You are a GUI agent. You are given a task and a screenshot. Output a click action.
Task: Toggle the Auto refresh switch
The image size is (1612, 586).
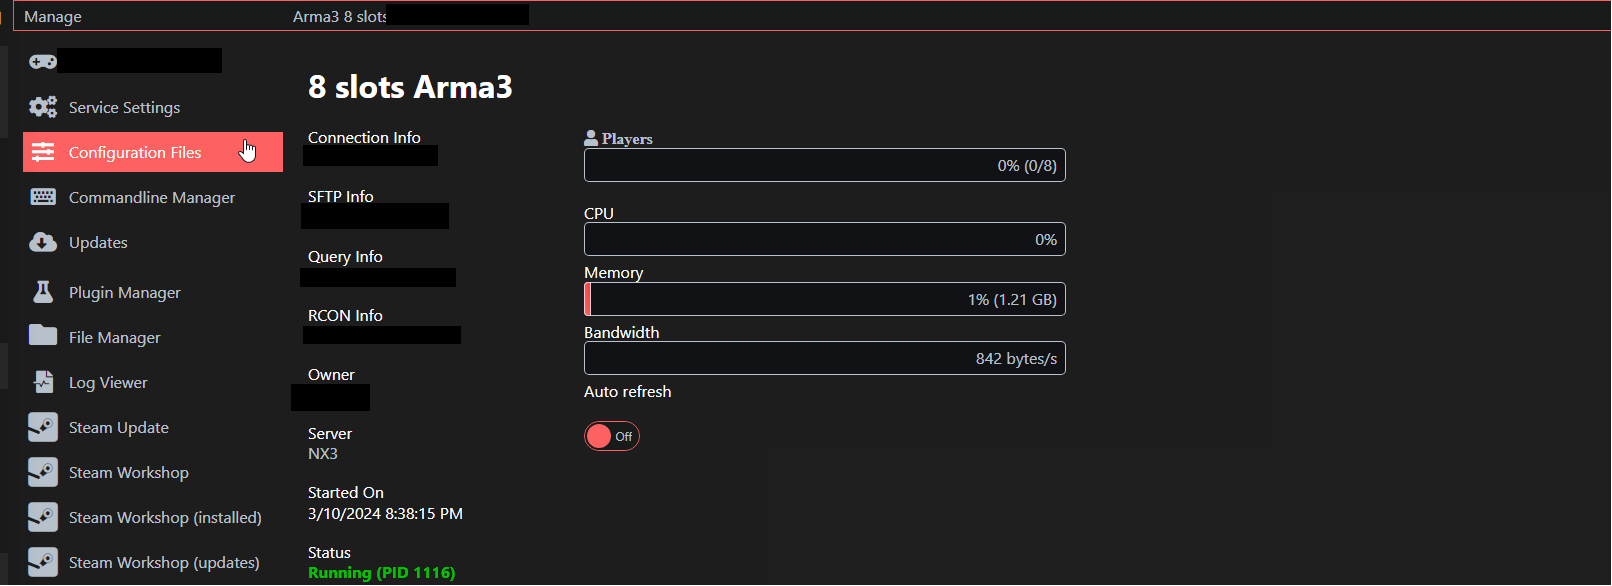click(611, 436)
